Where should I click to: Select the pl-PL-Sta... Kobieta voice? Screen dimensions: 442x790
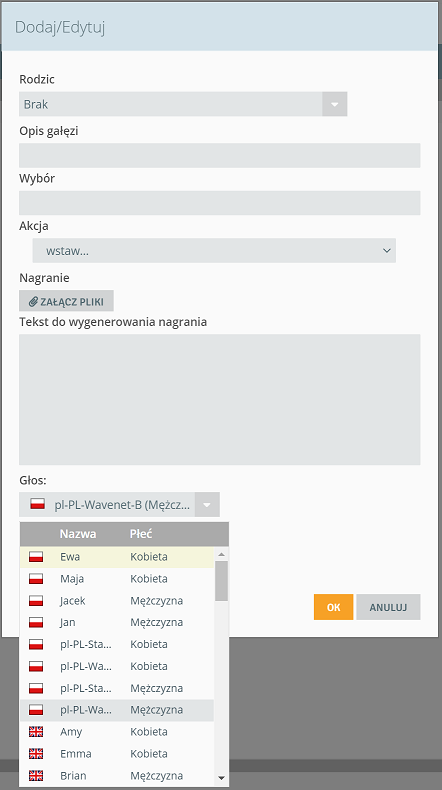pos(117,644)
